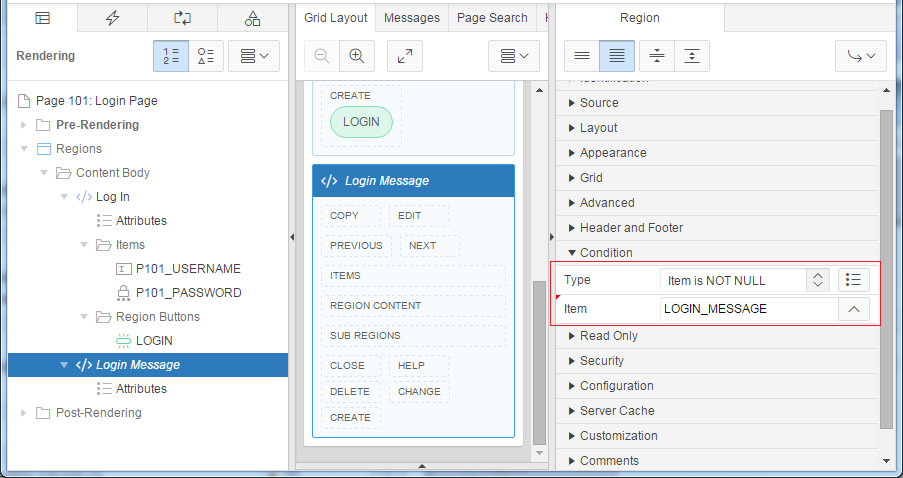Click the left splitter collapse arrow
This screenshot has width=903, height=478.
point(292,237)
